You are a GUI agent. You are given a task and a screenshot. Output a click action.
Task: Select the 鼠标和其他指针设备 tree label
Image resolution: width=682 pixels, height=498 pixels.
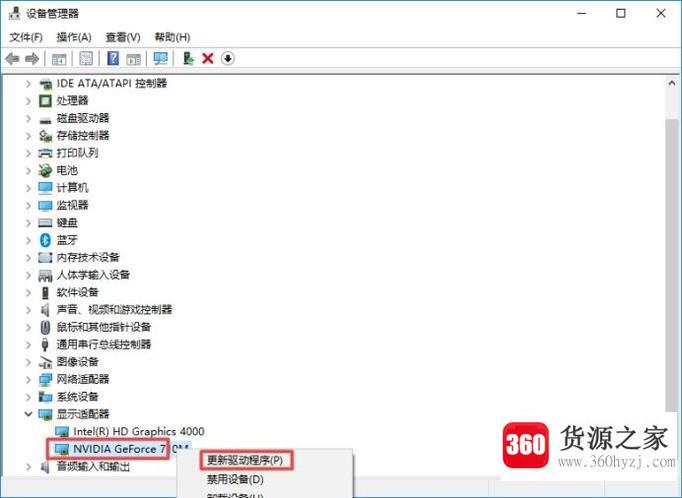104,327
